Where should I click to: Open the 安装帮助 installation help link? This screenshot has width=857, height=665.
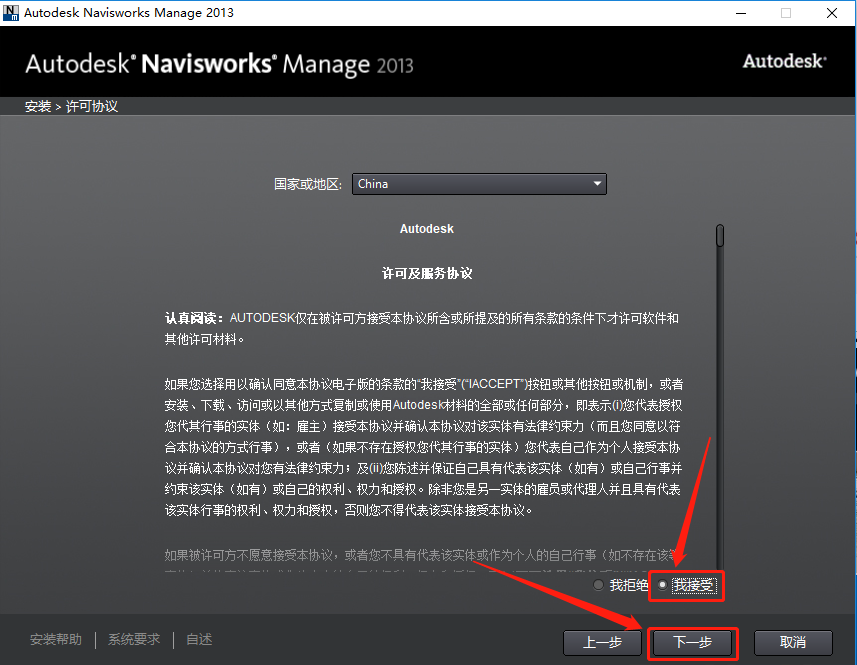click(56, 639)
